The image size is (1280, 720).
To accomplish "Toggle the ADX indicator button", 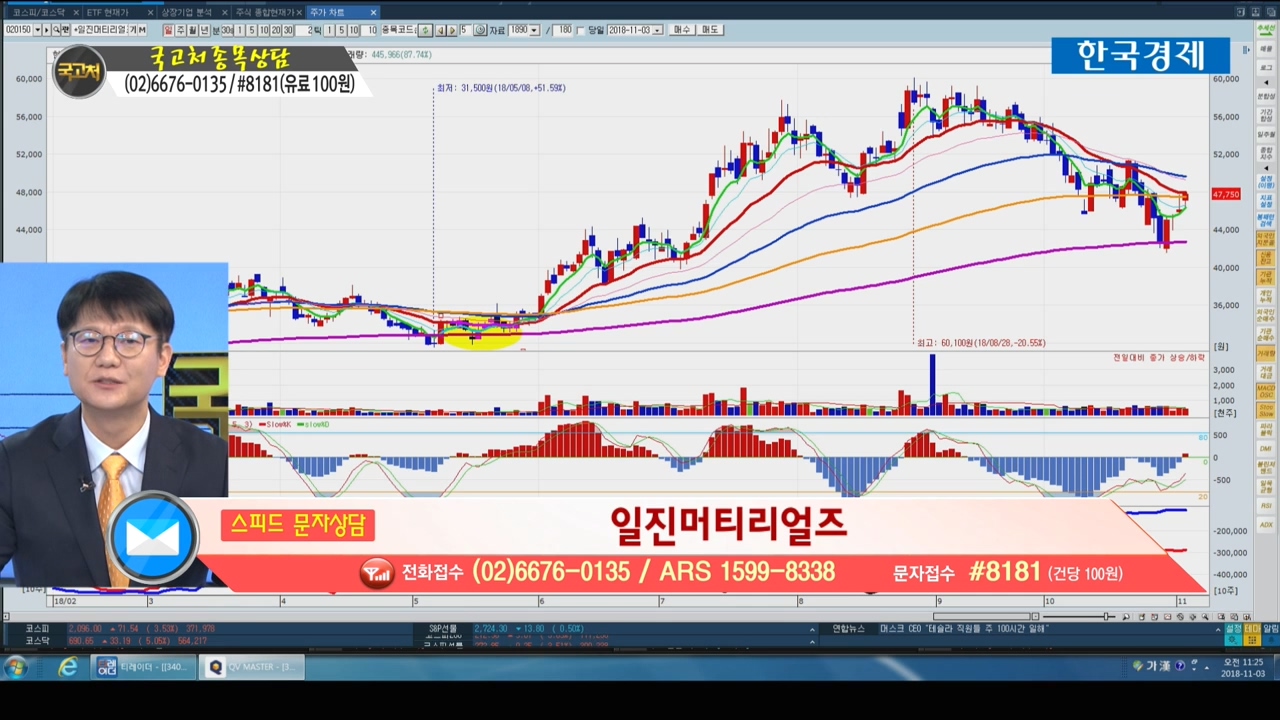I will [1266, 525].
